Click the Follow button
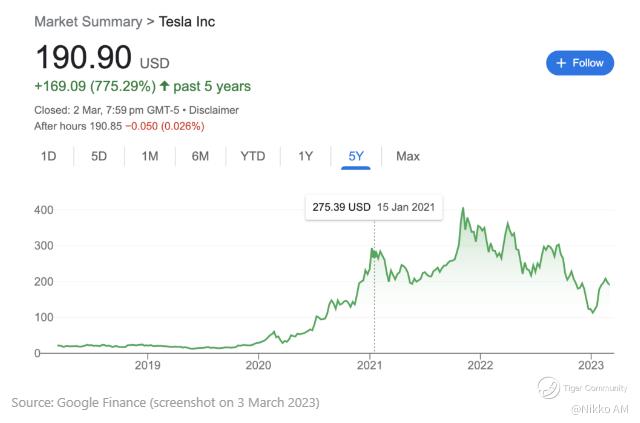Image resolution: width=640 pixels, height=423 pixels. 580,63
